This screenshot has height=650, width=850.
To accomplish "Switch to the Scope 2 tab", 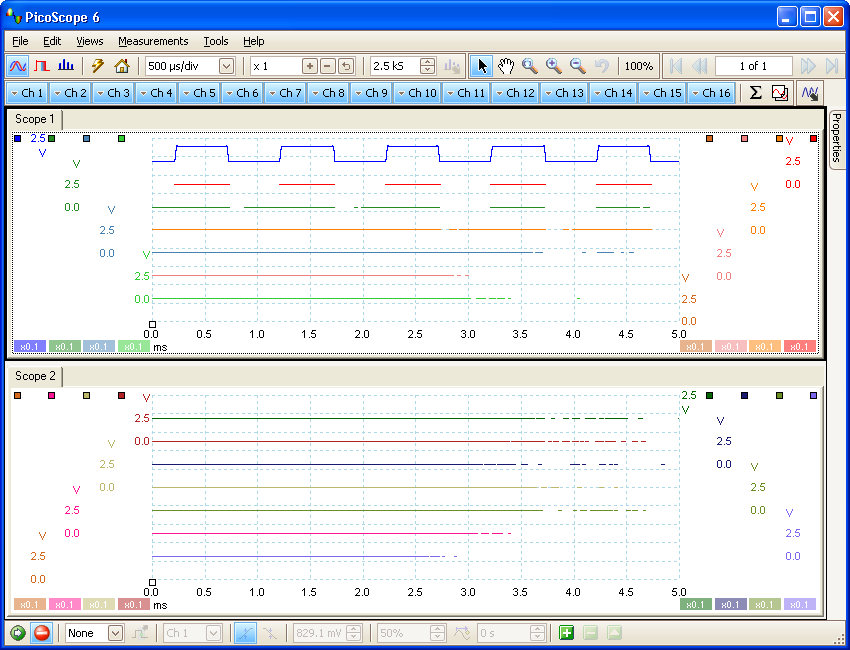I will [35, 376].
